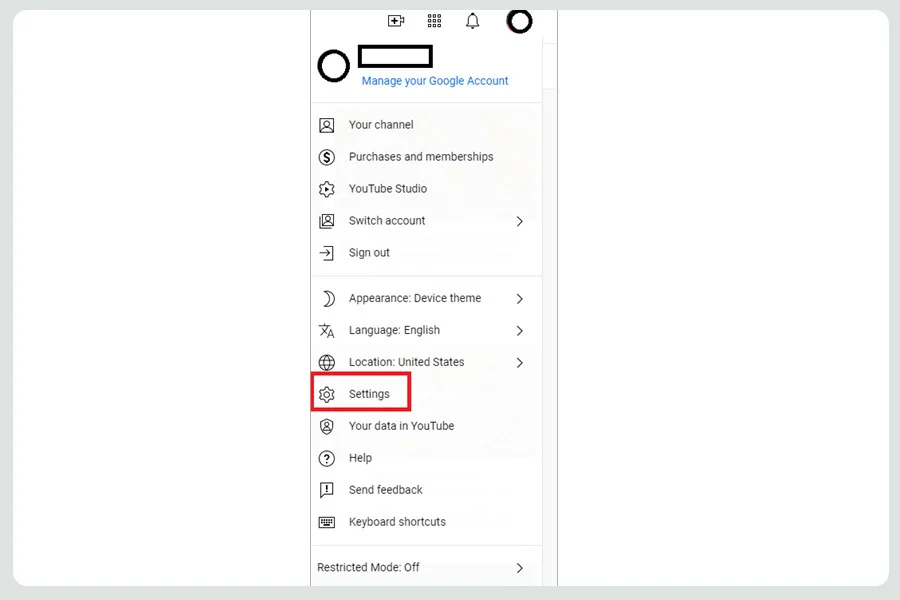
Task: Click the YouTube Studio gear-play icon
Action: [327, 189]
